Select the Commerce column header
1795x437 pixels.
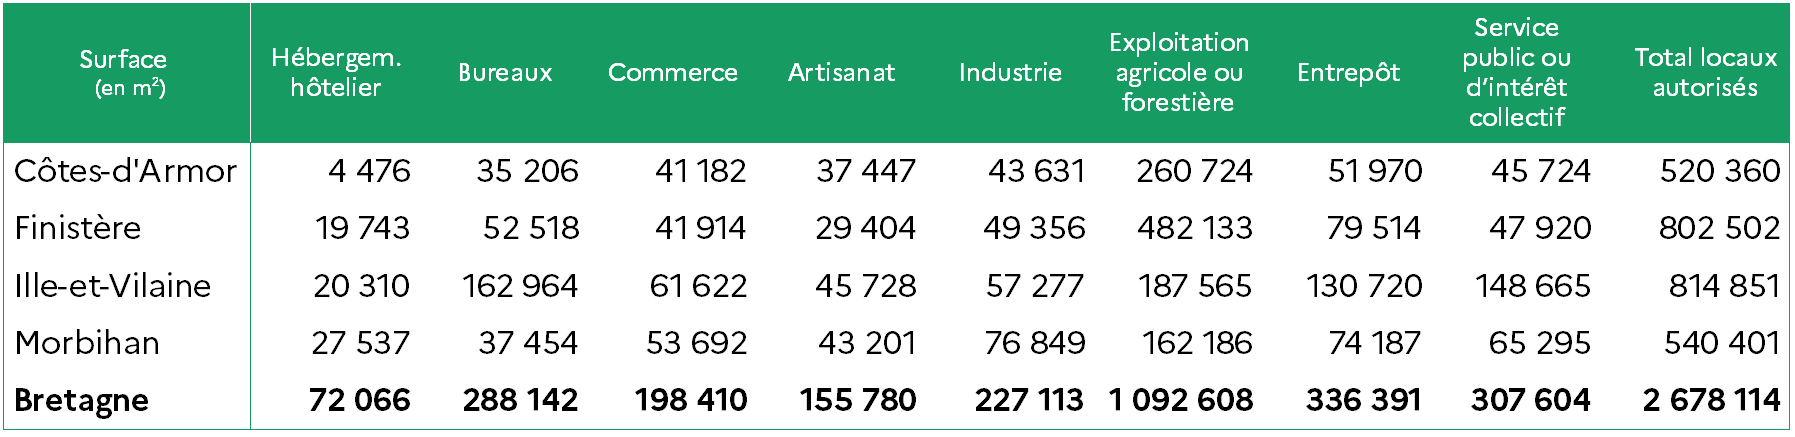[673, 73]
